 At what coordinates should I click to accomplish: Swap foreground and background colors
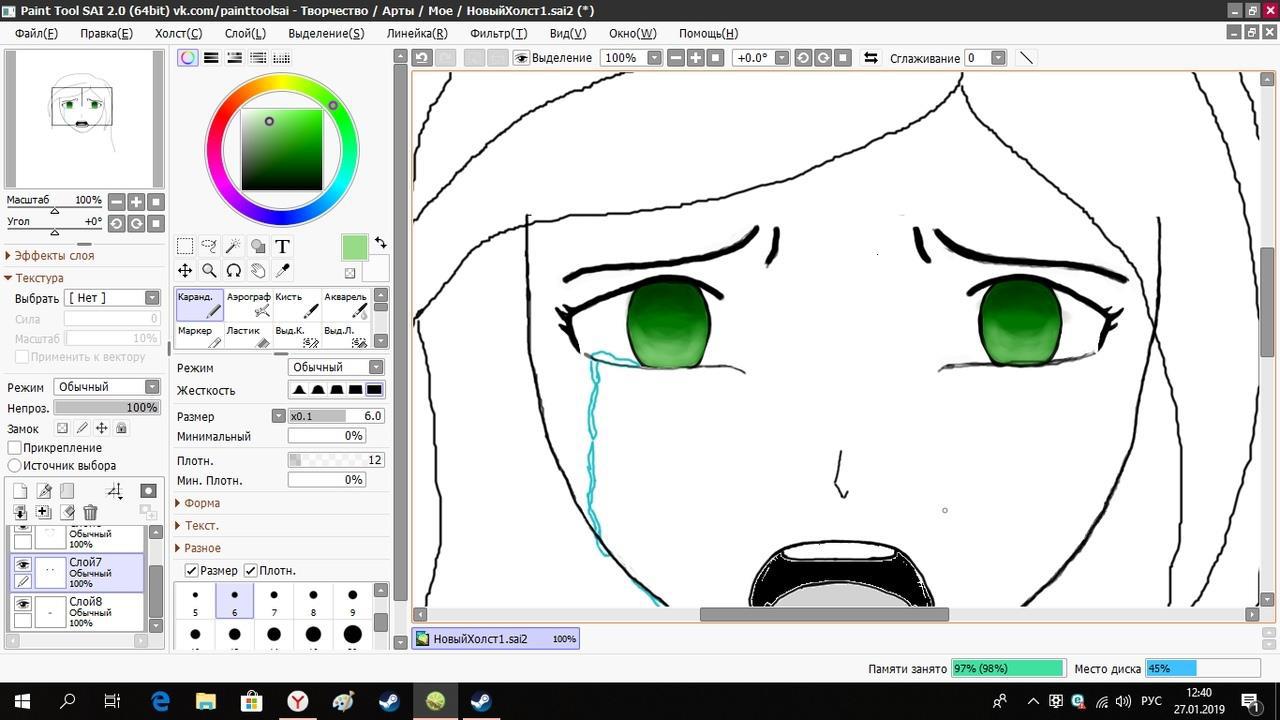click(x=380, y=243)
